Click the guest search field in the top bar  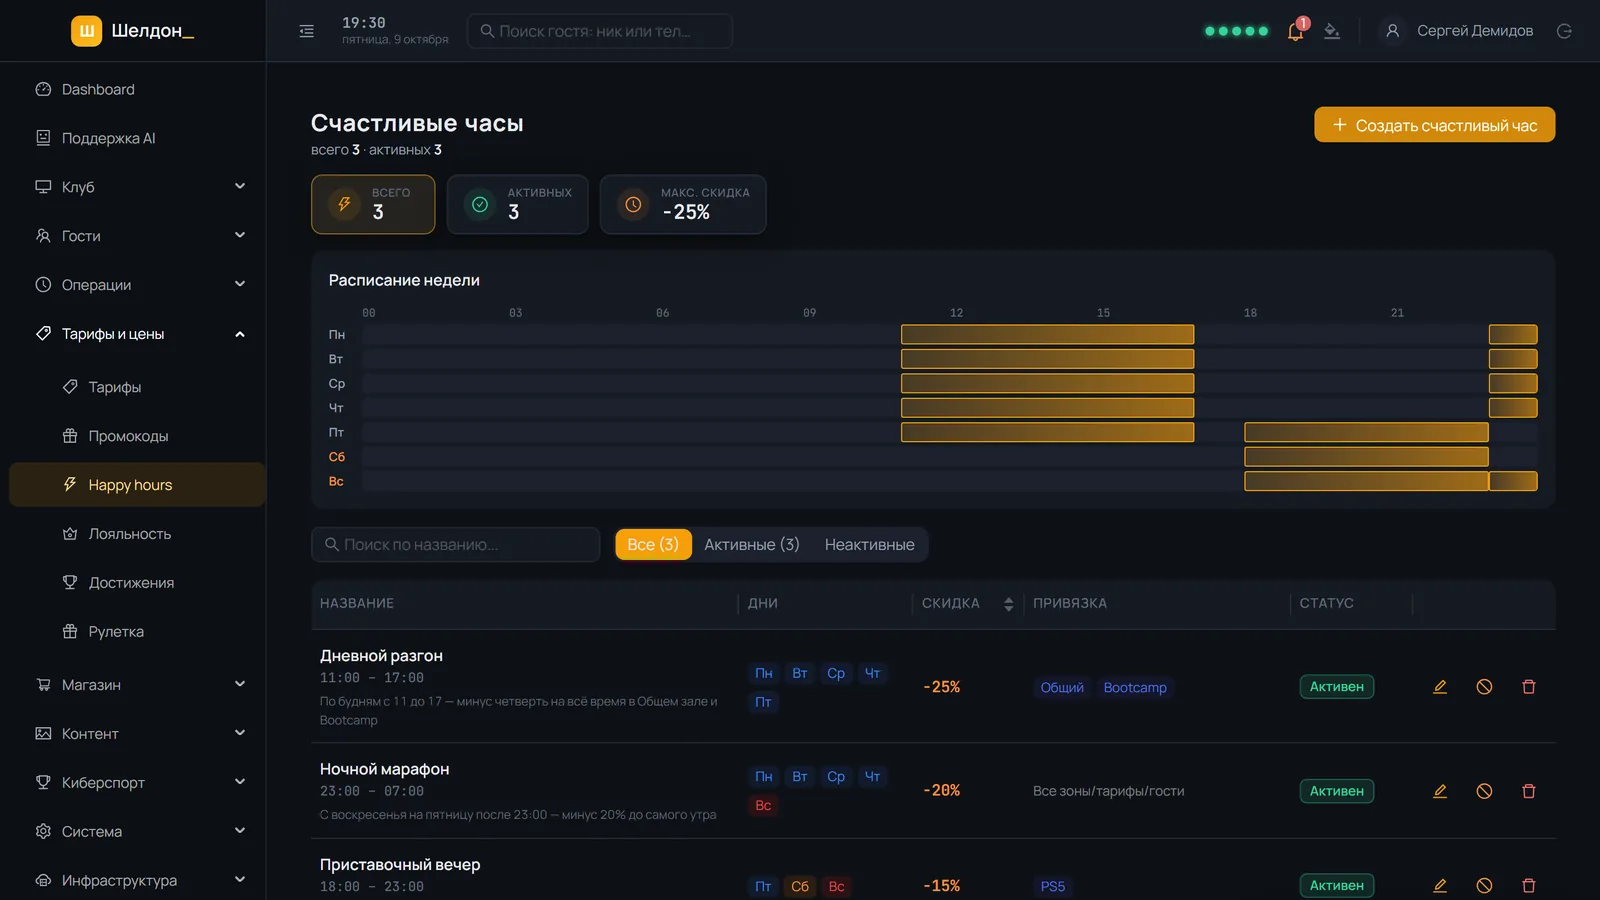(600, 31)
